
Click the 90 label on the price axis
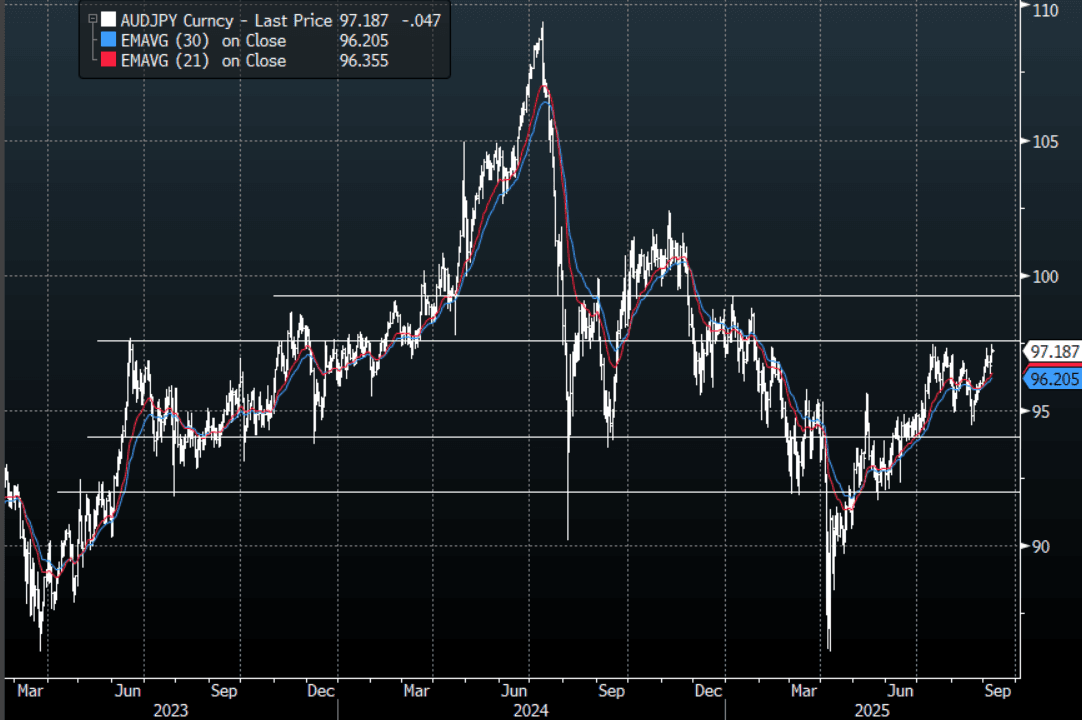click(x=1042, y=546)
